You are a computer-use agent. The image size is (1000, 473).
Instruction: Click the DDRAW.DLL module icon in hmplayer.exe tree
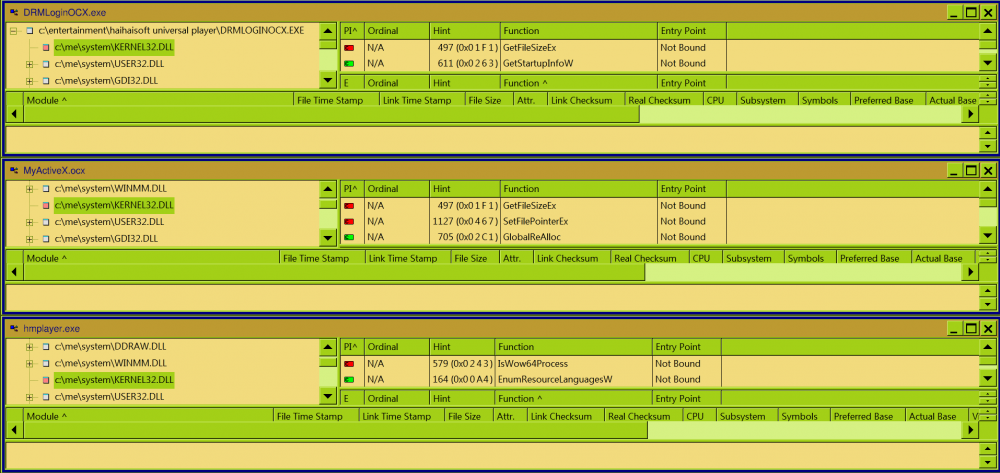[x=45, y=347]
